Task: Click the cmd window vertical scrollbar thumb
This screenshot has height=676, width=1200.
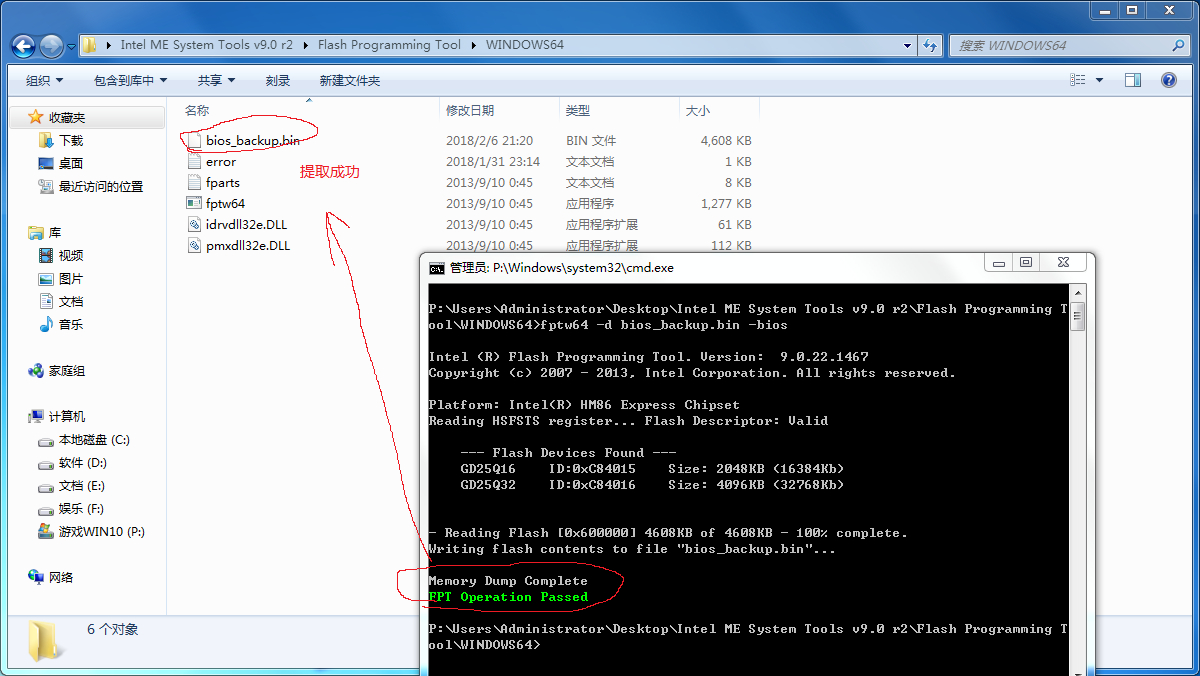Action: [x=1077, y=319]
